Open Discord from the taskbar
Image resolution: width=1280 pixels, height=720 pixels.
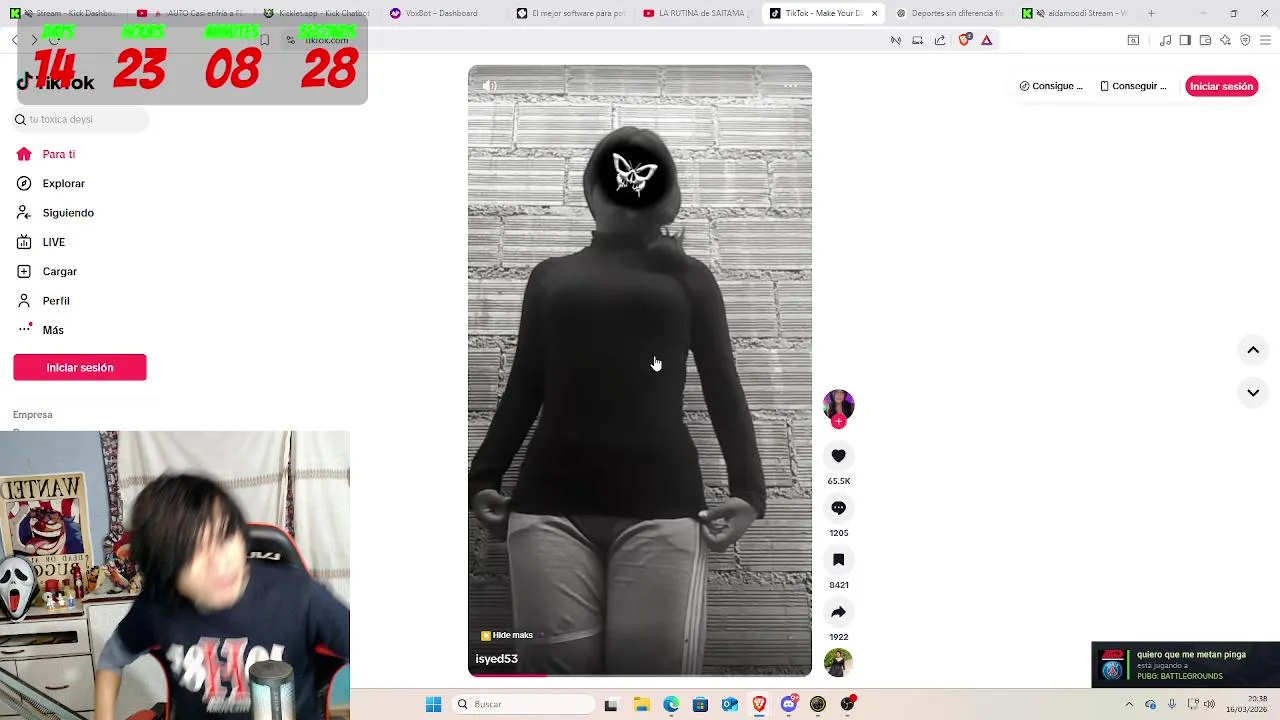789,704
